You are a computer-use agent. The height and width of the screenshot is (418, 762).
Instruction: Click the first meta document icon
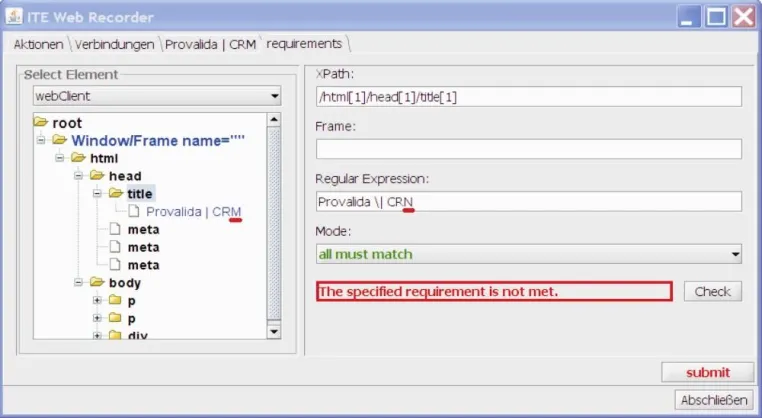(x=115, y=229)
